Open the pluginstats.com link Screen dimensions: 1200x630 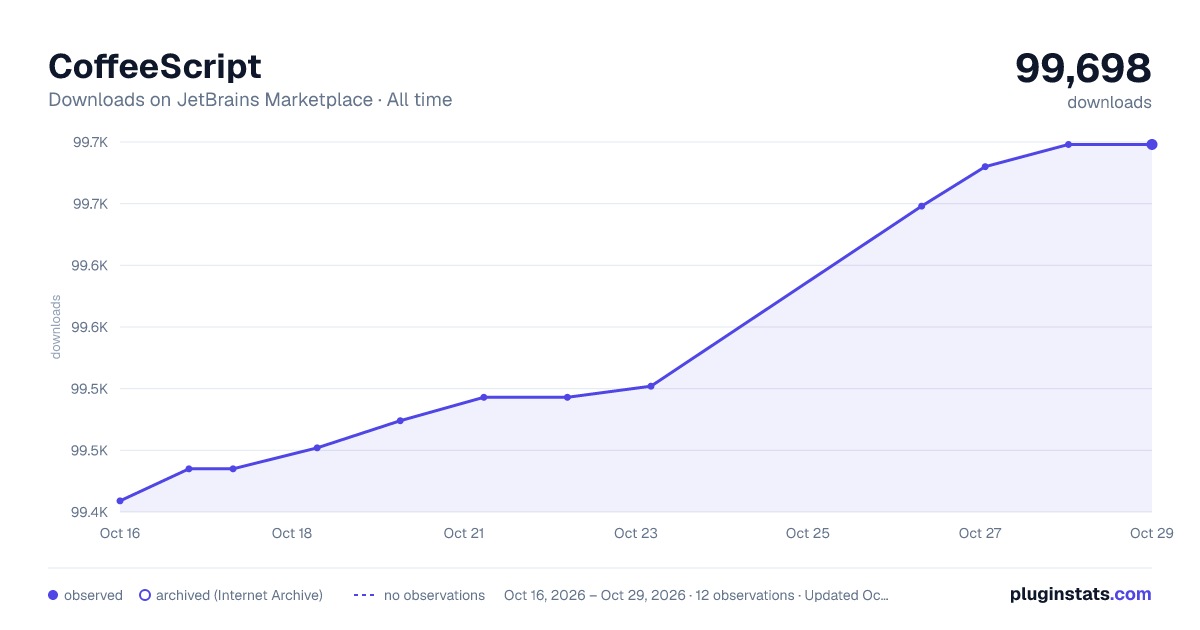pyautogui.click(x=1080, y=594)
